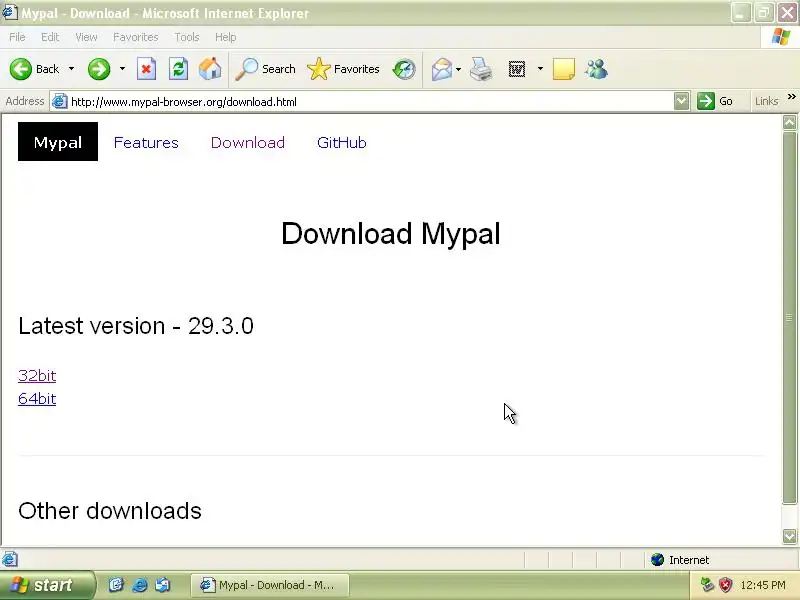Refresh the page with the green arrows icon
The image size is (800, 600).
click(179, 69)
